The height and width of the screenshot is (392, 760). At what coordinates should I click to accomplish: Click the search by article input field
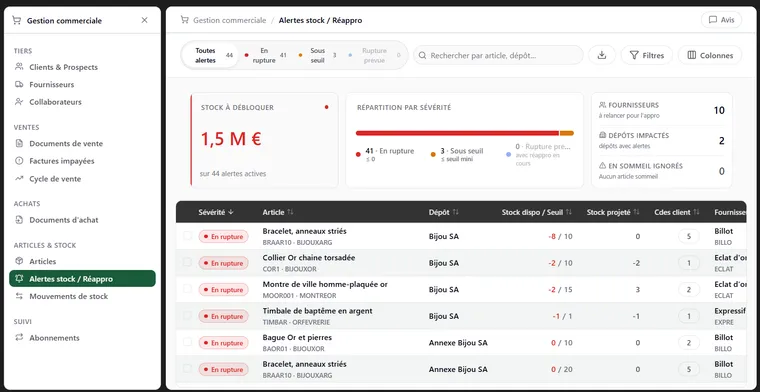498,55
